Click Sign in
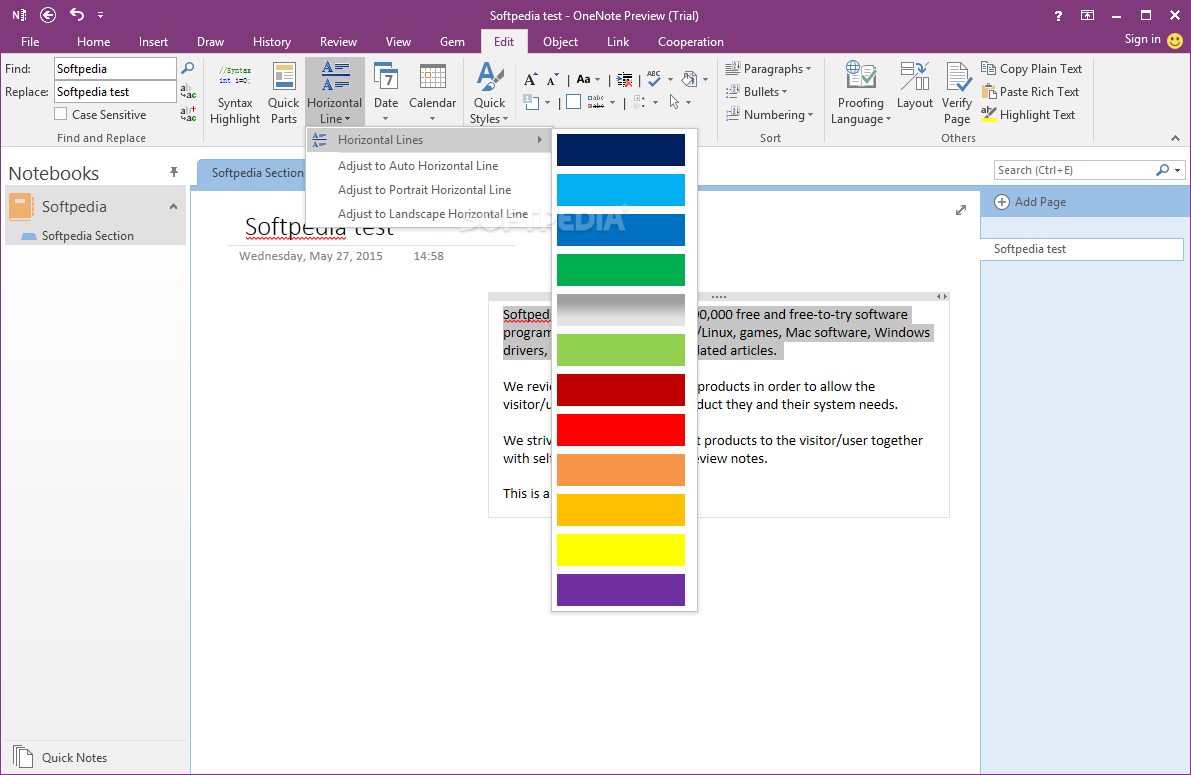 1142,40
